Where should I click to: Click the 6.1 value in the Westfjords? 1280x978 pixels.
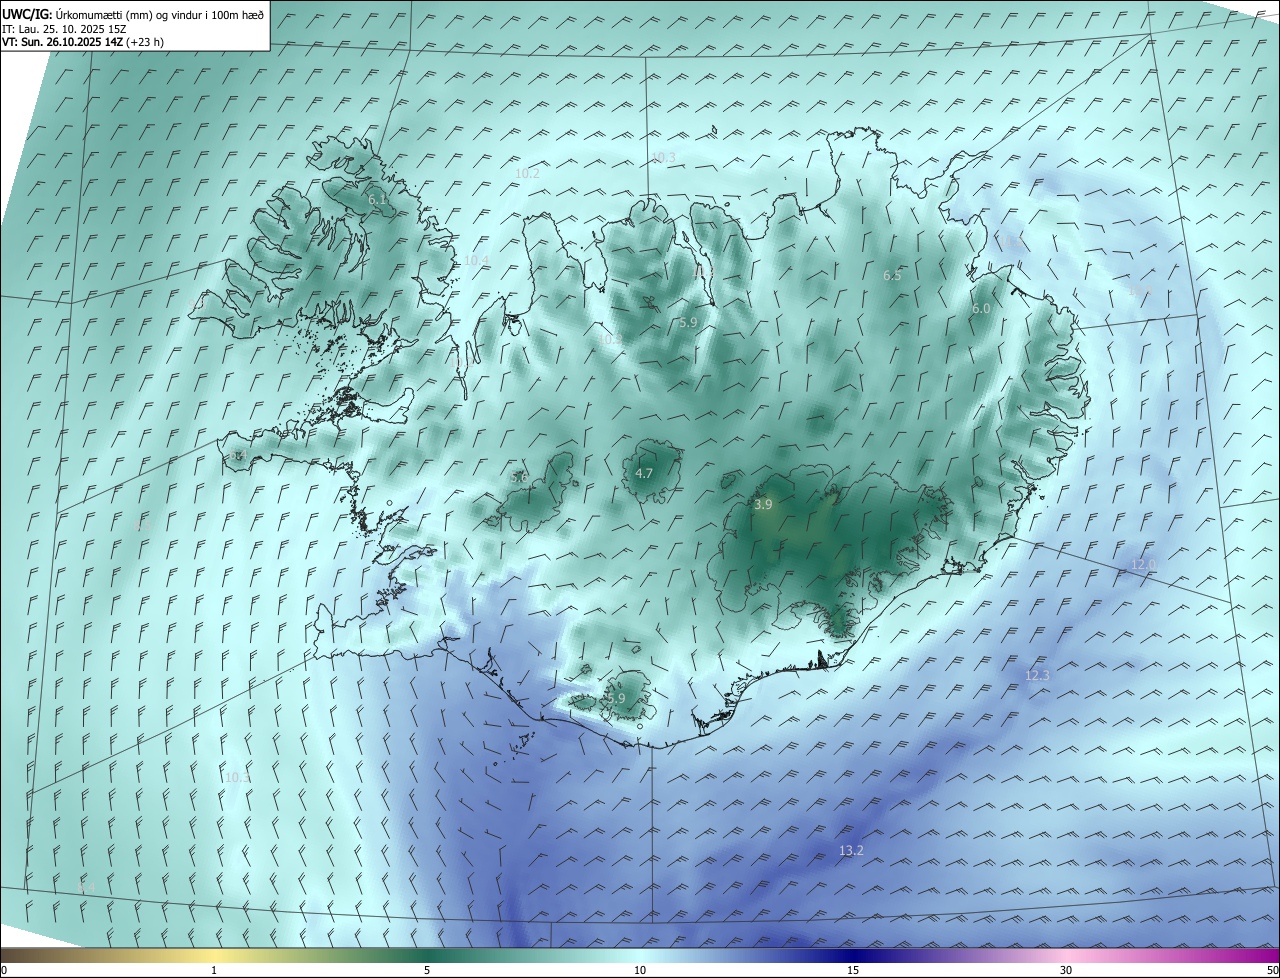tap(377, 200)
